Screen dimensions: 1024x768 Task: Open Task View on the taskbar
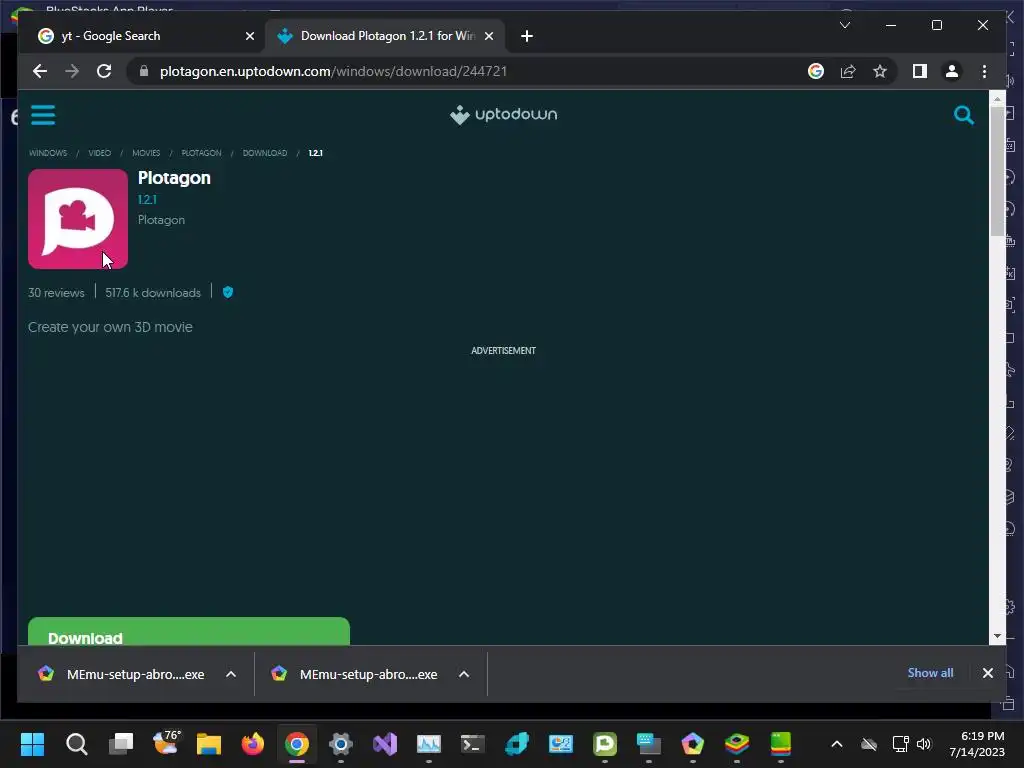(x=121, y=744)
